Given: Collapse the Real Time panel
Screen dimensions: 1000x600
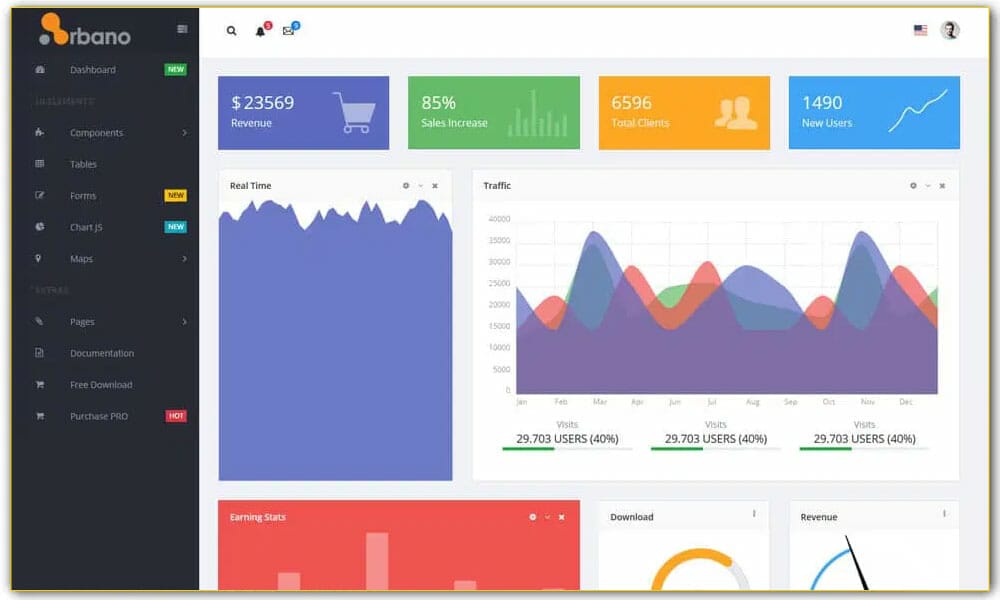Looking at the screenshot, I should pos(421,185).
